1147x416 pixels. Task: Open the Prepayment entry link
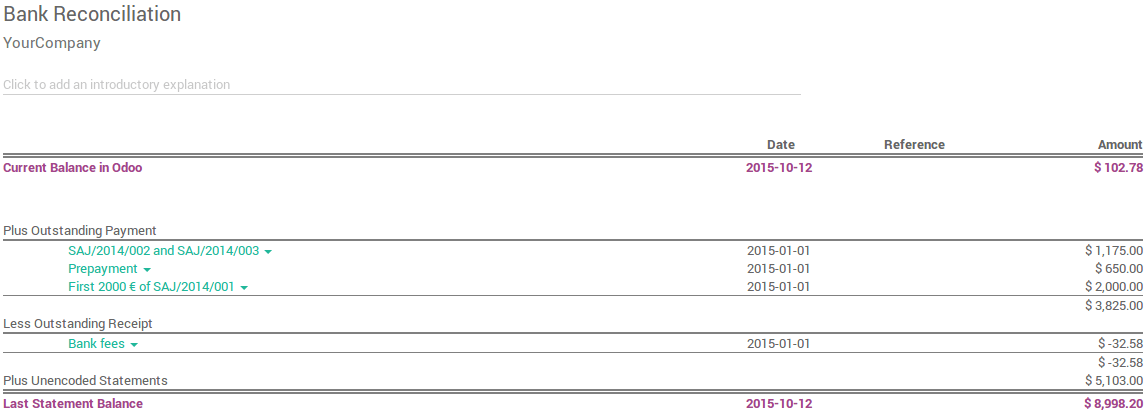(103, 269)
